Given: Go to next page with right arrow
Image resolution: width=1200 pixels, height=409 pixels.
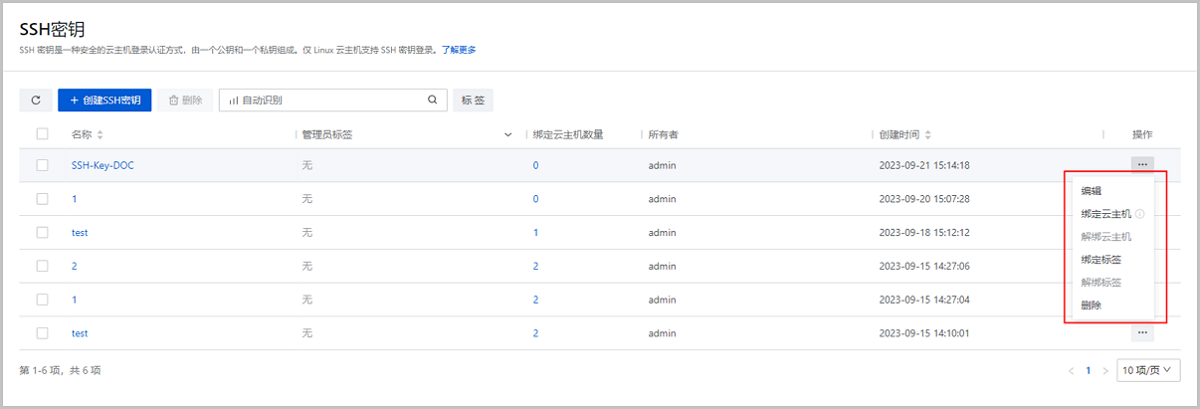Looking at the screenshot, I should pyautogui.click(x=1105, y=370).
